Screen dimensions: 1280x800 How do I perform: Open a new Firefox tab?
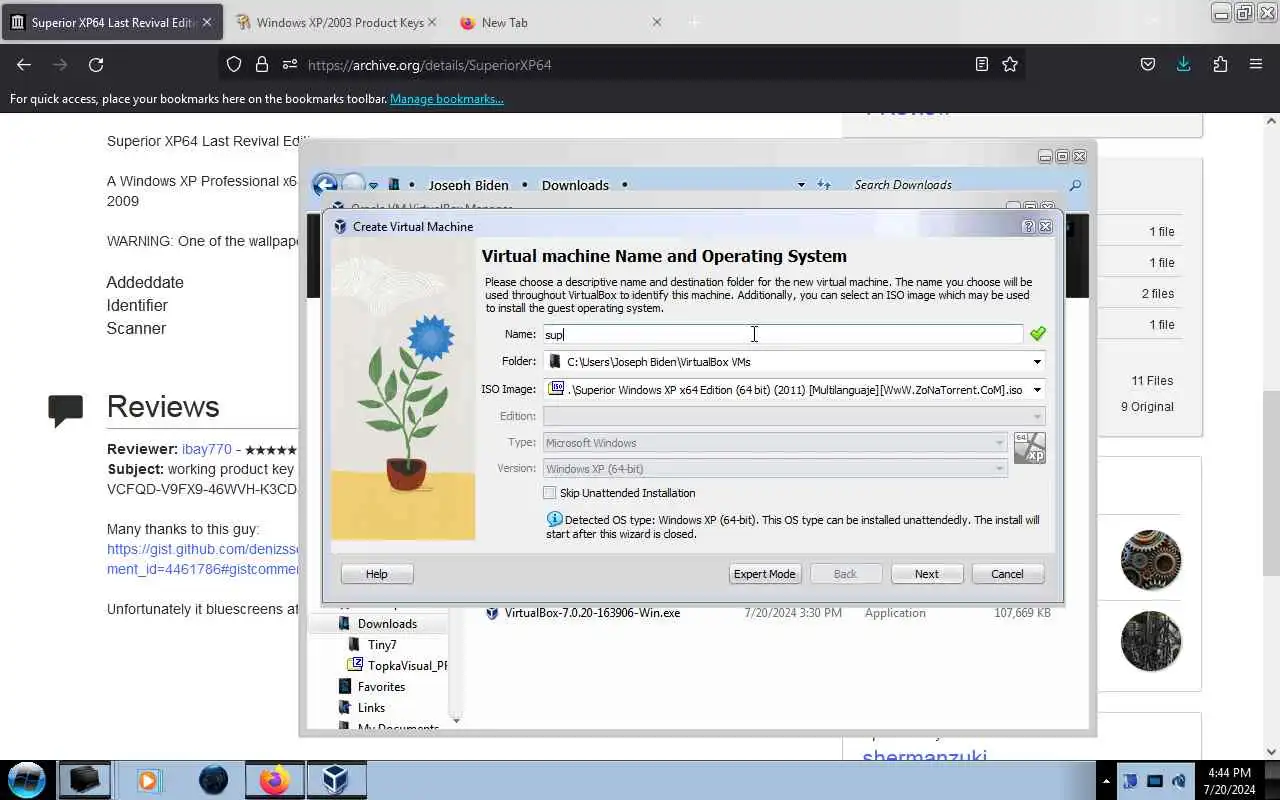point(694,22)
